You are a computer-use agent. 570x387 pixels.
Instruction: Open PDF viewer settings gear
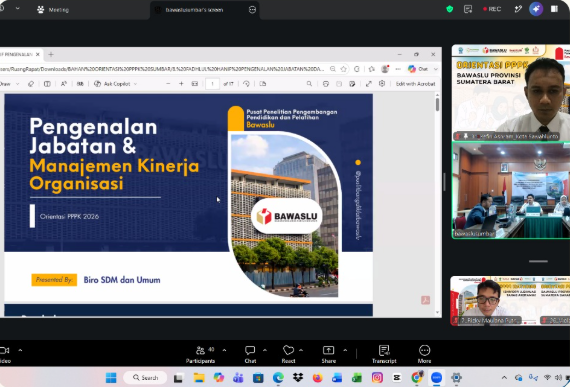(x=382, y=84)
